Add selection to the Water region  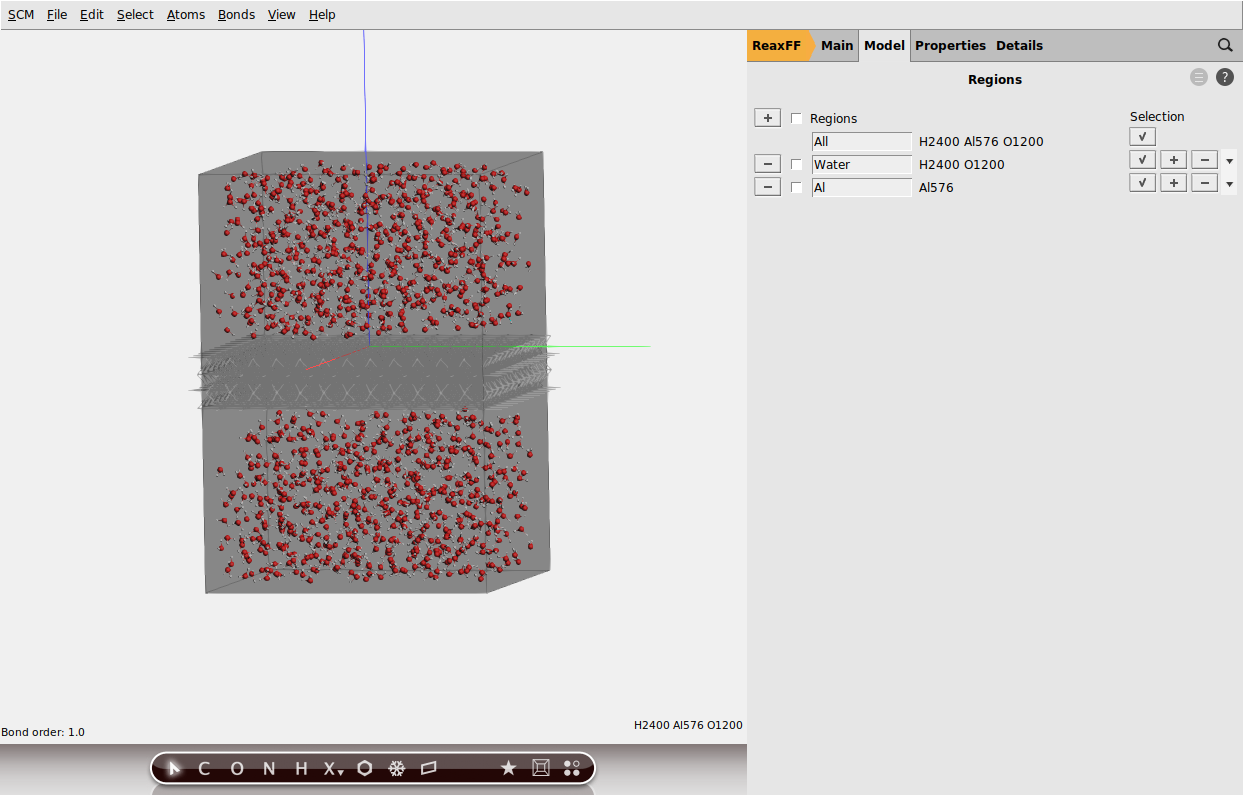pos(1173,159)
